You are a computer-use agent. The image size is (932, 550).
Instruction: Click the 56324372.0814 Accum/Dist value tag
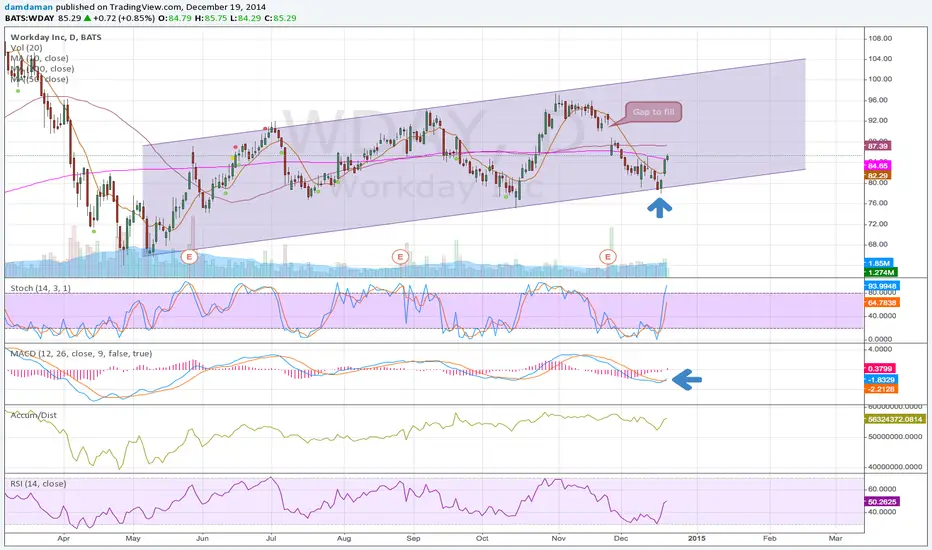[x=895, y=419]
